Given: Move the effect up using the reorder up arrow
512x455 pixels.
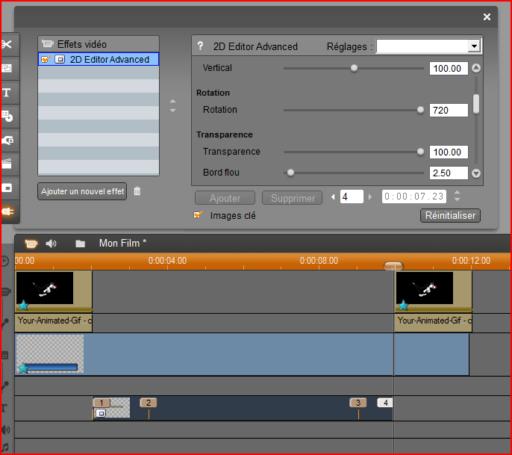Looking at the screenshot, I should pyautogui.click(x=172, y=101).
